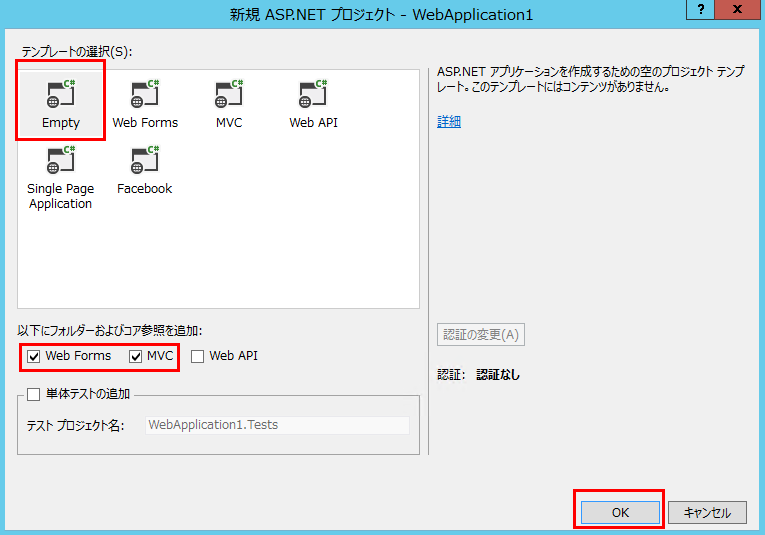Close the new ASP.NET project dialog

pyautogui.click(x=737, y=10)
